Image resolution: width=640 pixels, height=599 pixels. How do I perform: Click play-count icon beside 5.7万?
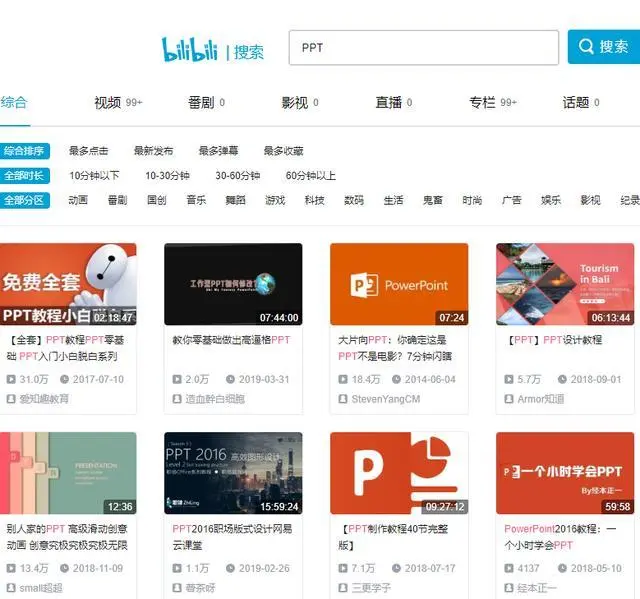point(509,379)
